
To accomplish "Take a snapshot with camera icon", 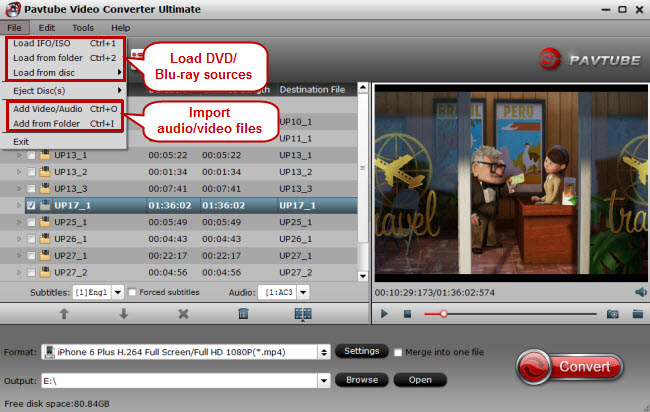I will click(612, 314).
